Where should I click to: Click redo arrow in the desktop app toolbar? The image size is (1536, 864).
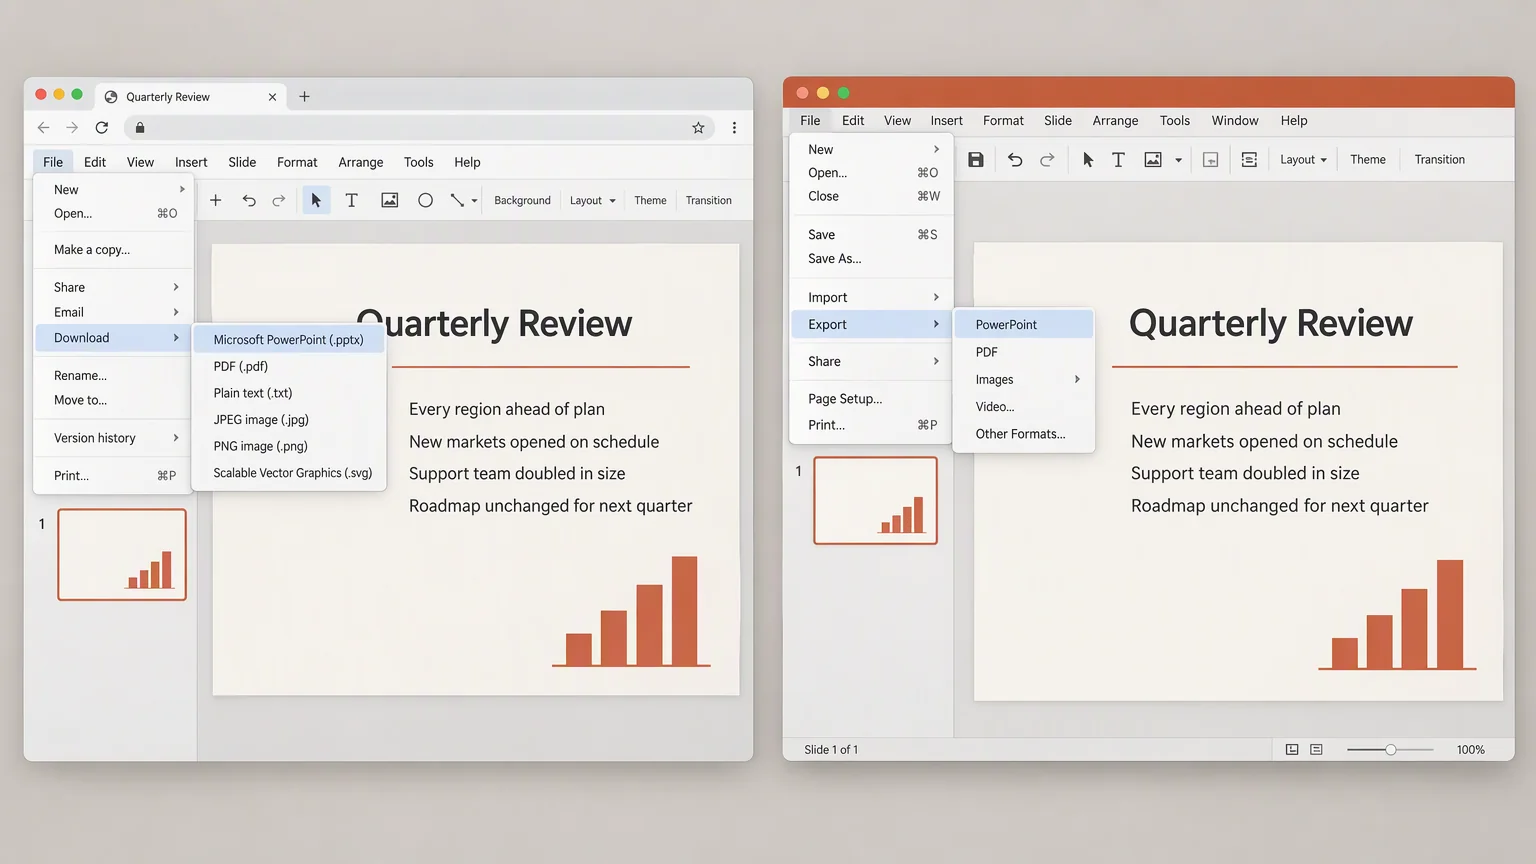1047,159
